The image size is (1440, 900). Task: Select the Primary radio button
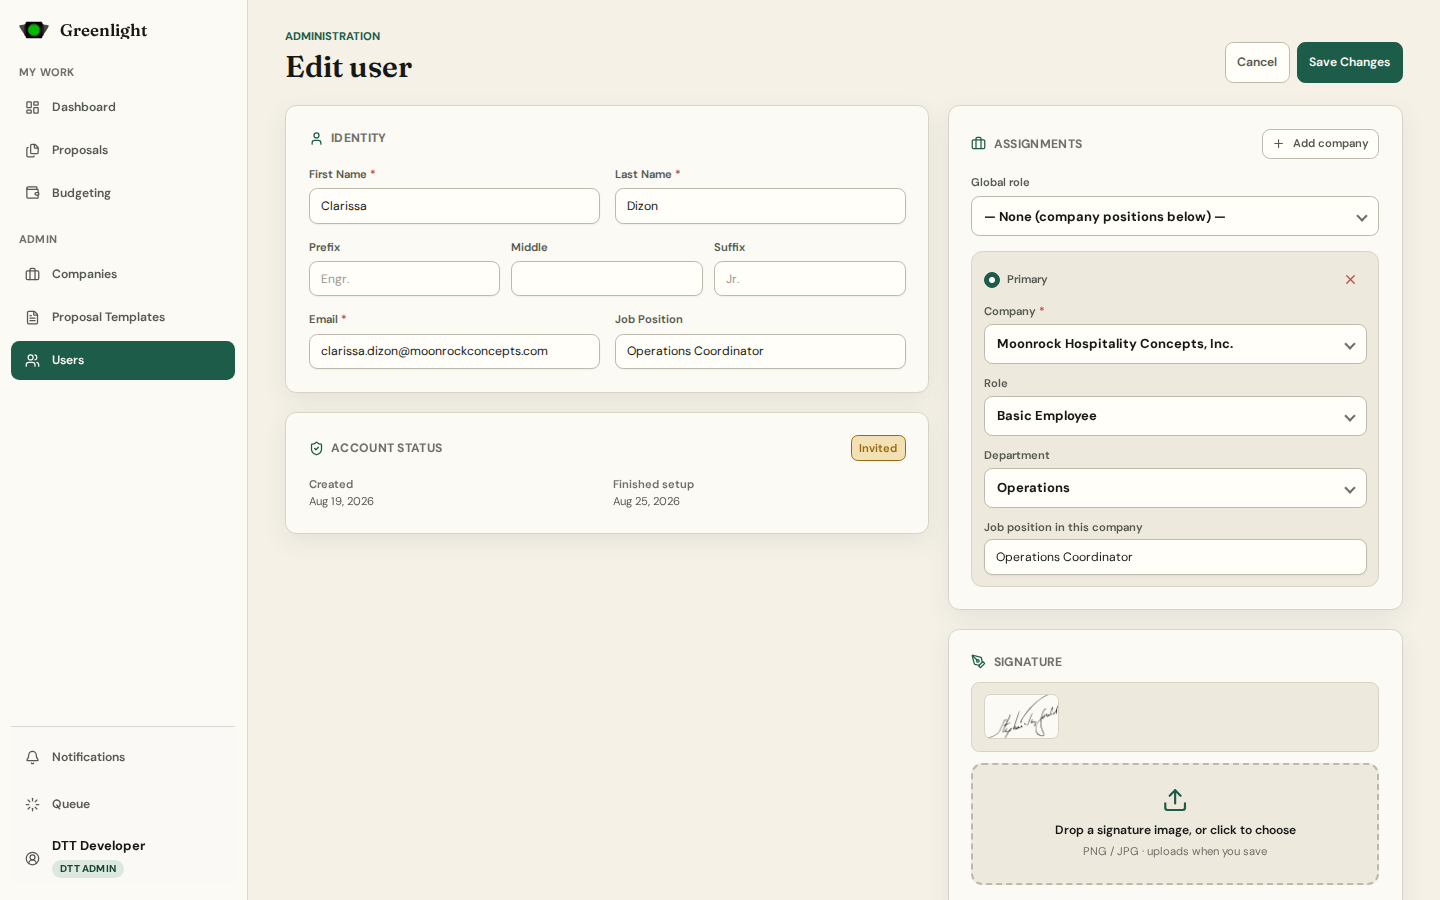[x=992, y=280]
